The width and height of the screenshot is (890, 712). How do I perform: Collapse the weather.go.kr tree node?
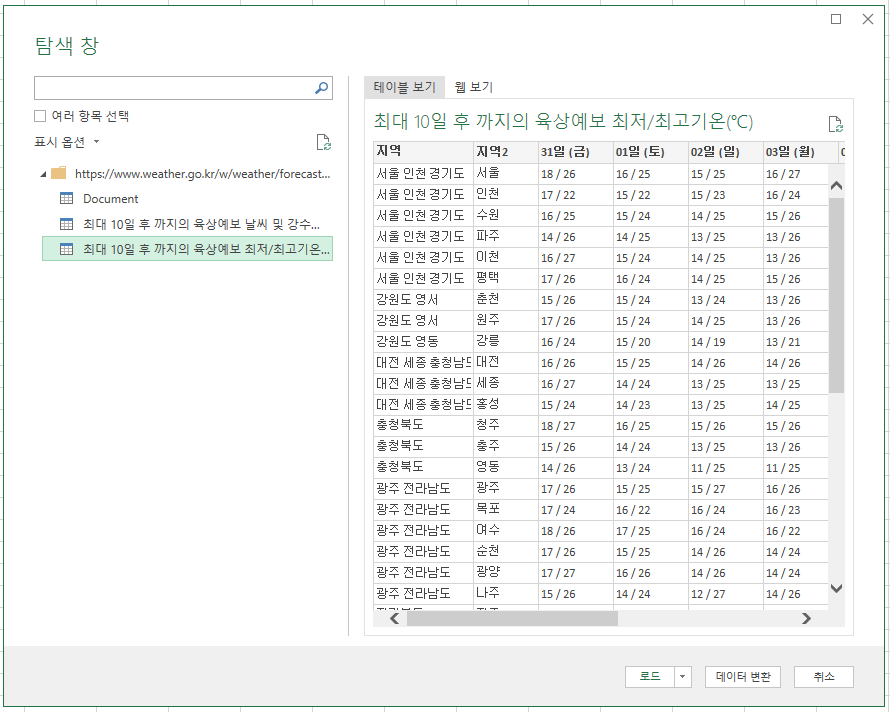click(x=42, y=172)
